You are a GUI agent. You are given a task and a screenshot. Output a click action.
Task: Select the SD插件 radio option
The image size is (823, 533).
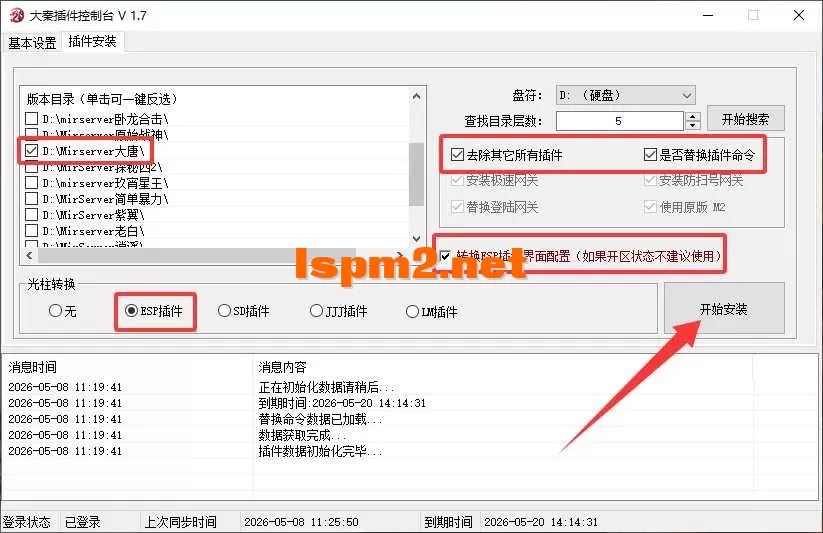(224, 311)
